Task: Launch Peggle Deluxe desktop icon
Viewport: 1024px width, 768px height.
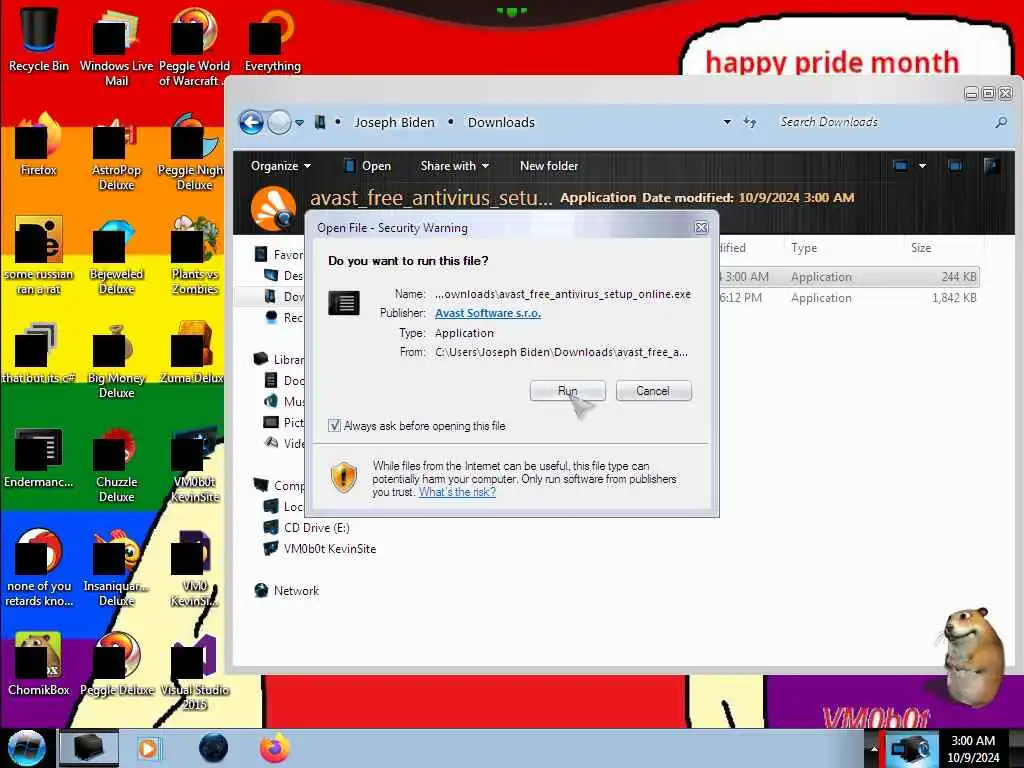Action: tap(116, 664)
